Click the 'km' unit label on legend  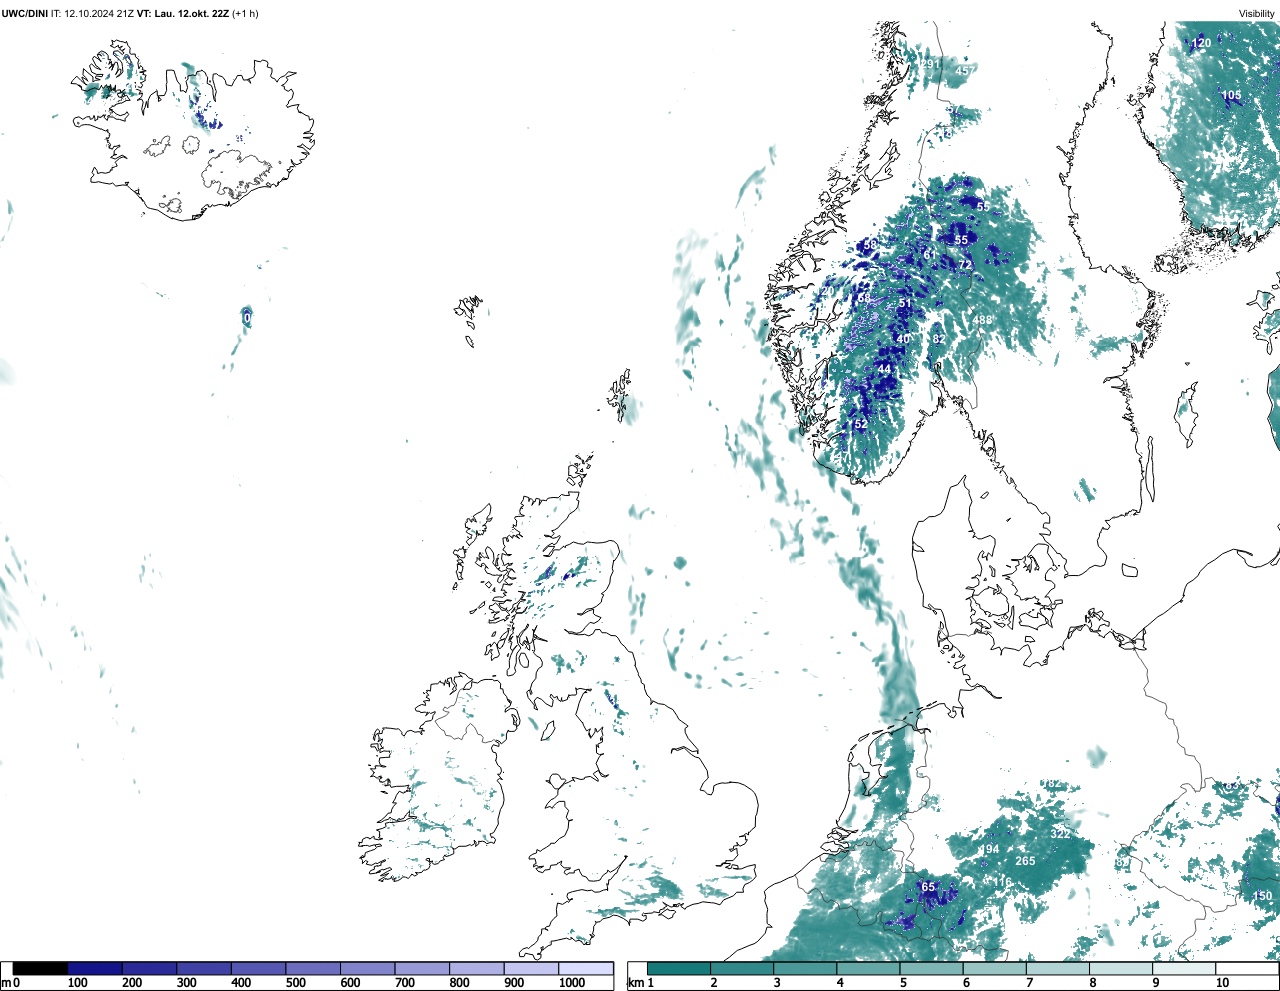pos(636,983)
